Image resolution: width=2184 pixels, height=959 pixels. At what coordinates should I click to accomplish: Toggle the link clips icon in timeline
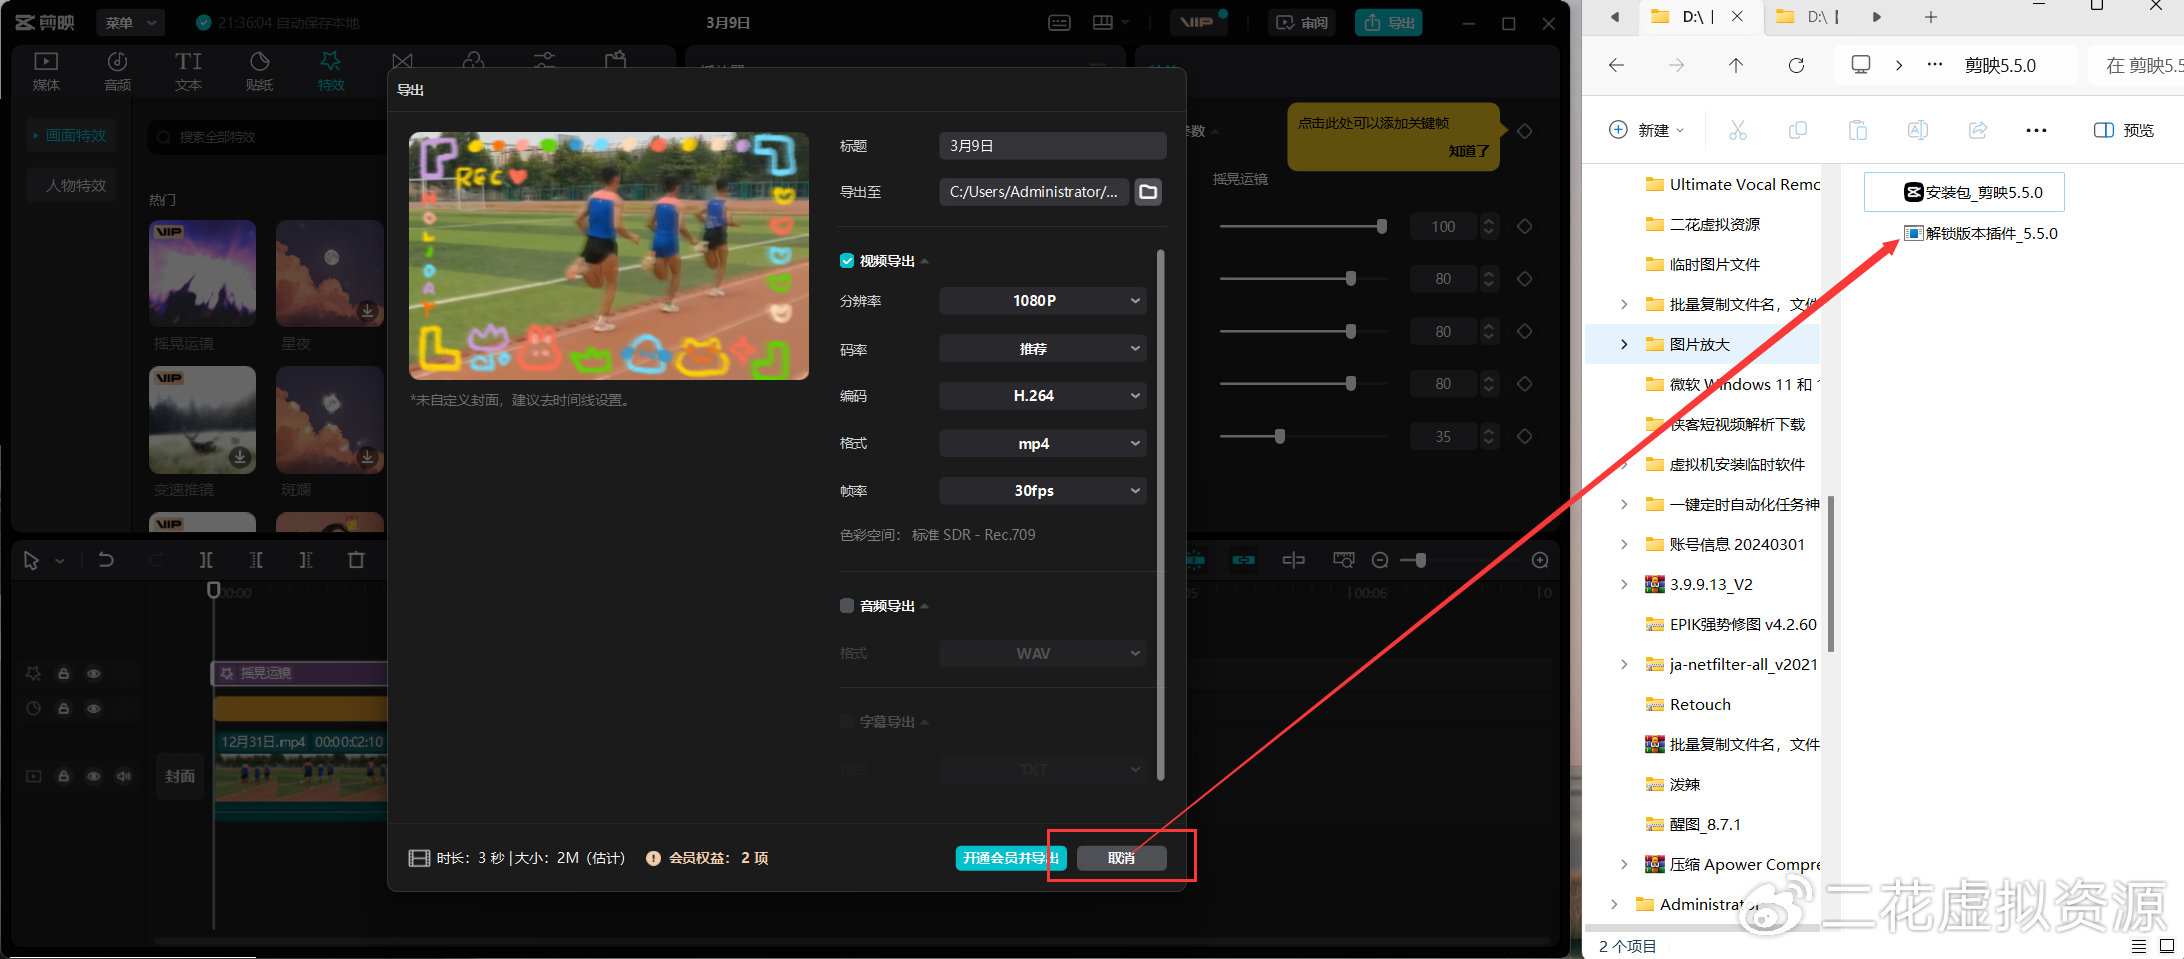coord(1243,560)
